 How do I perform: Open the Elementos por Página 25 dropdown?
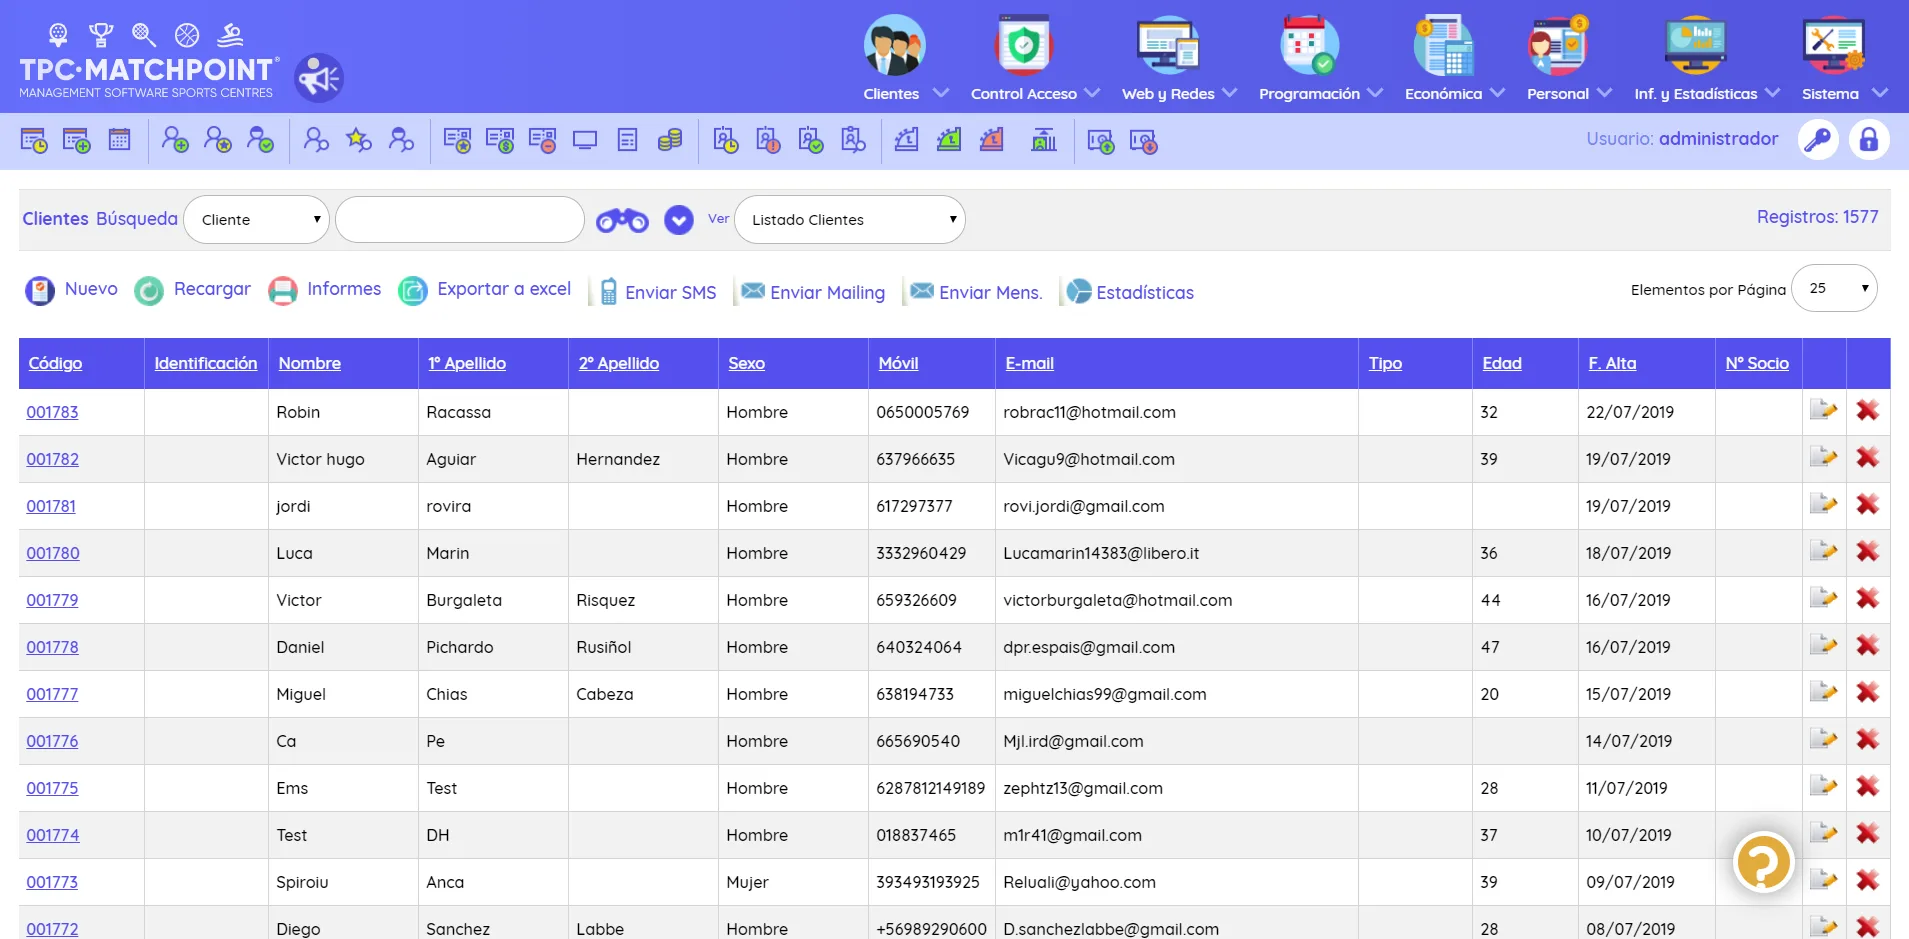[x=1834, y=288]
